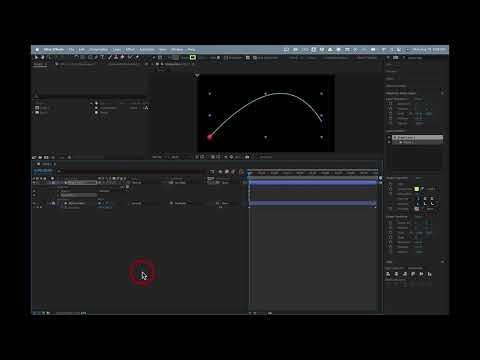Select the Pen tool
Image resolution: width=480 pixels, height=360 pixels.
(x=96, y=57)
